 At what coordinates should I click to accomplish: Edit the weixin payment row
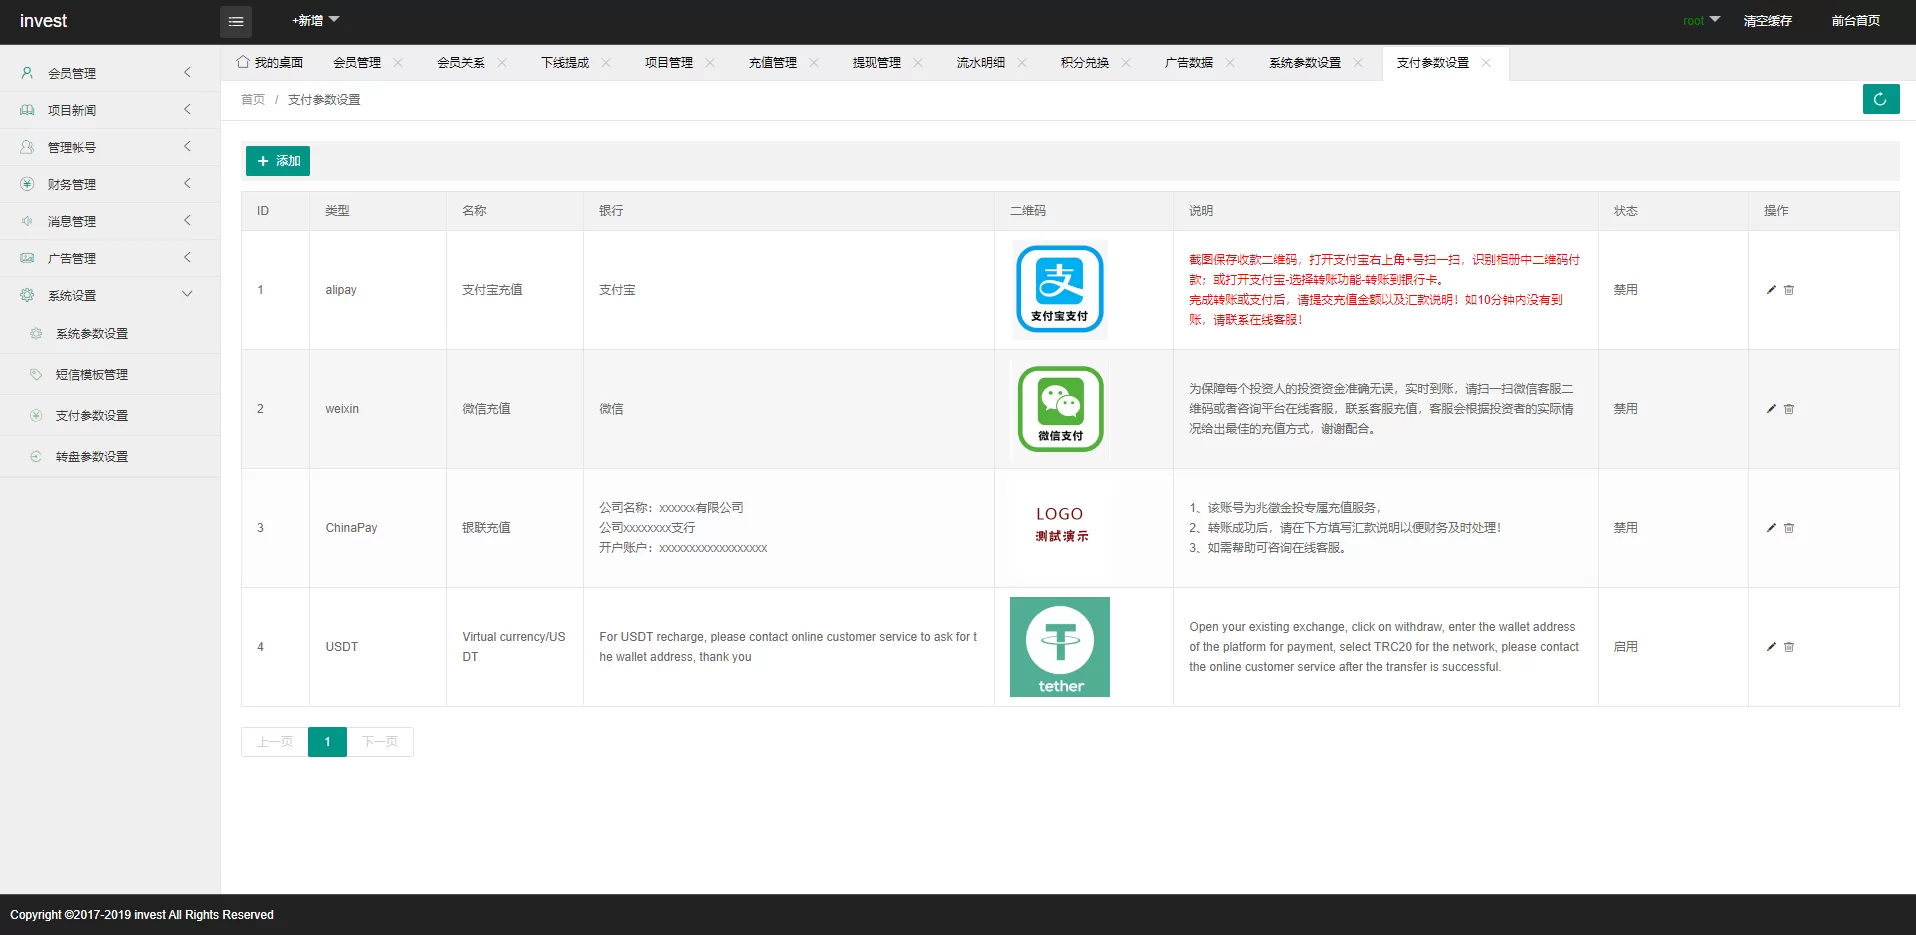tap(1769, 408)
